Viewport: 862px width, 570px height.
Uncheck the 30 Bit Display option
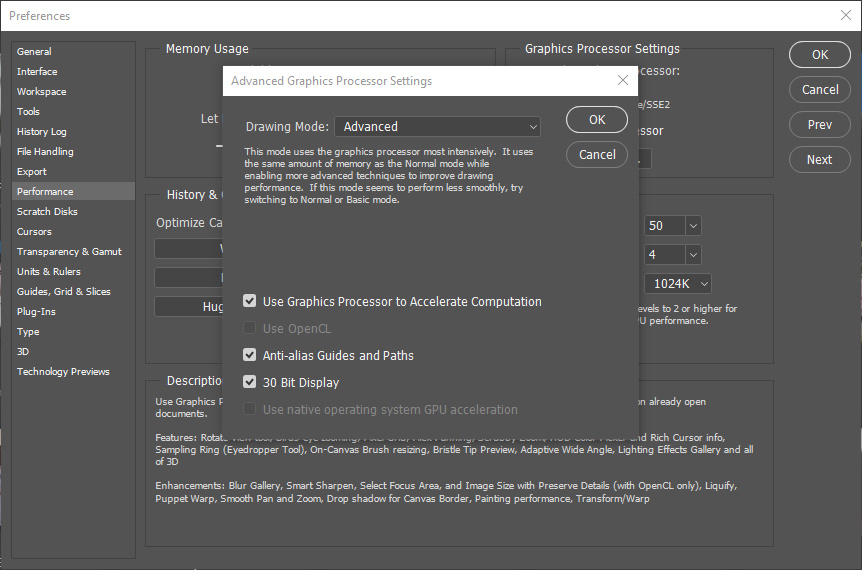250,382
